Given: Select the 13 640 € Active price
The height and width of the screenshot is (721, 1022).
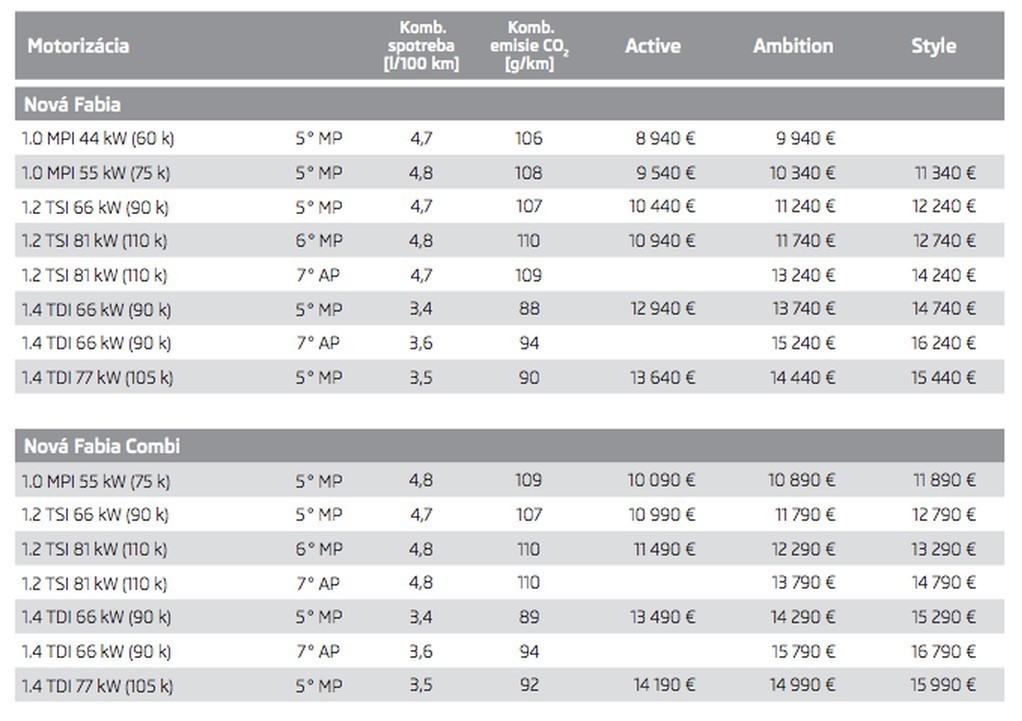Looking at the screenshot, I should [x=662, y=377].
